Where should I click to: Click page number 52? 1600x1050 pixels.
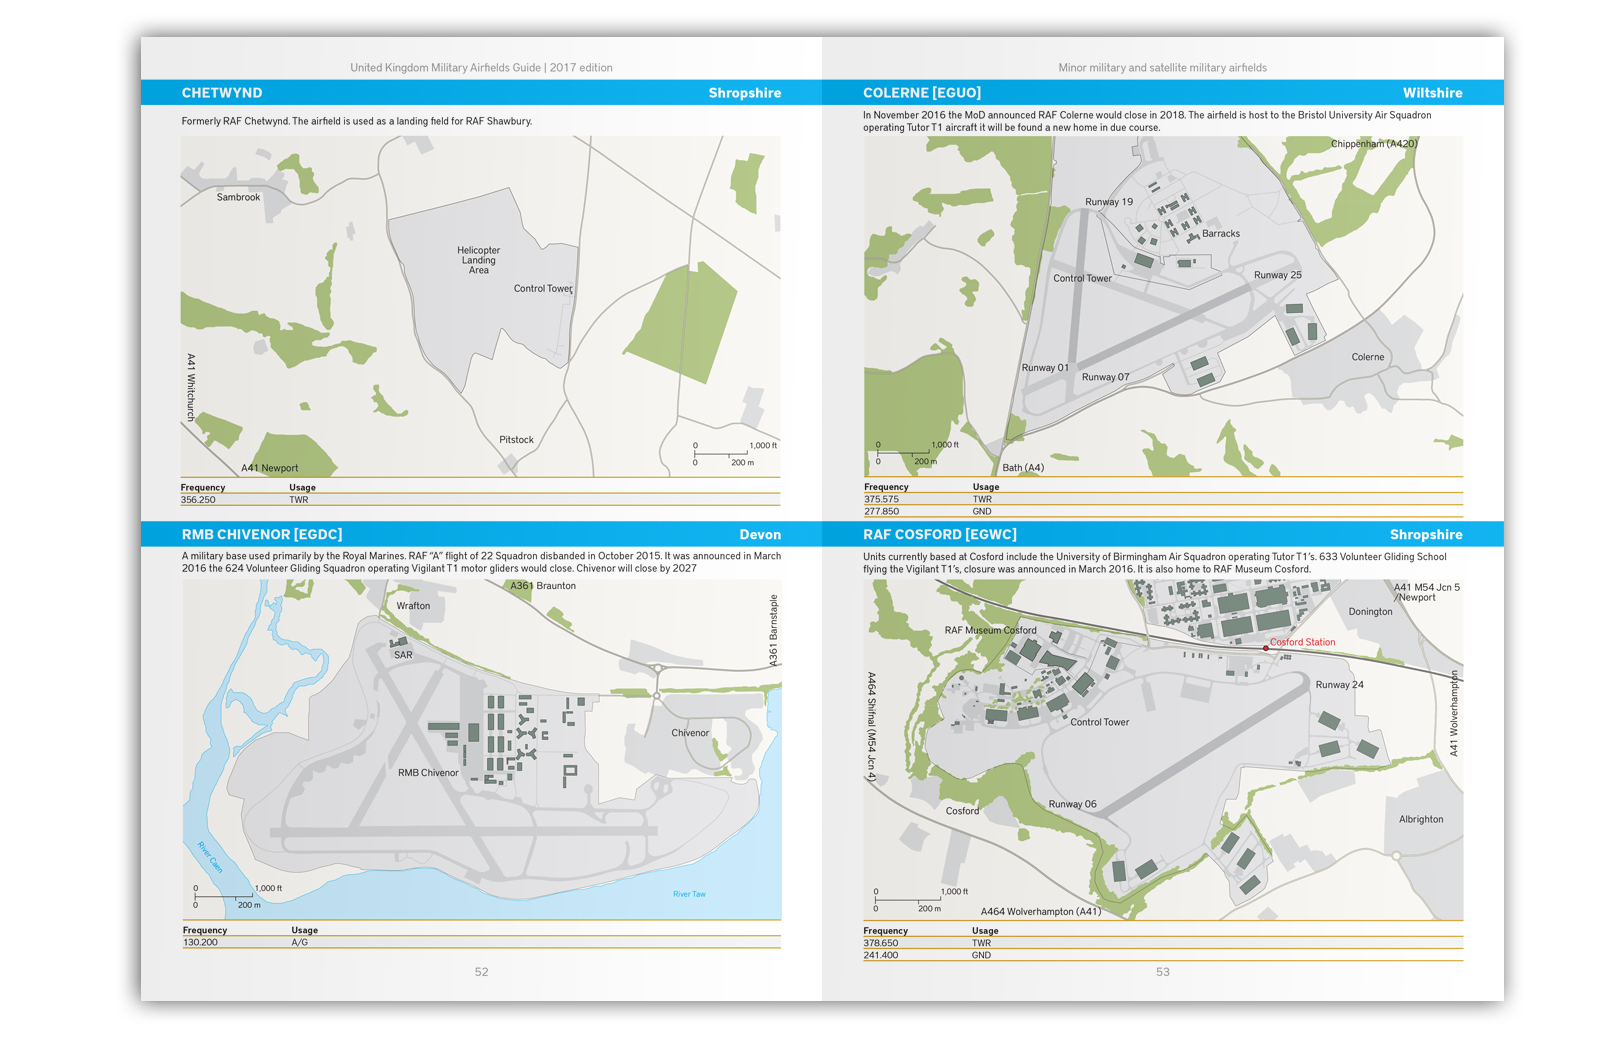click(x=481, y=972)
